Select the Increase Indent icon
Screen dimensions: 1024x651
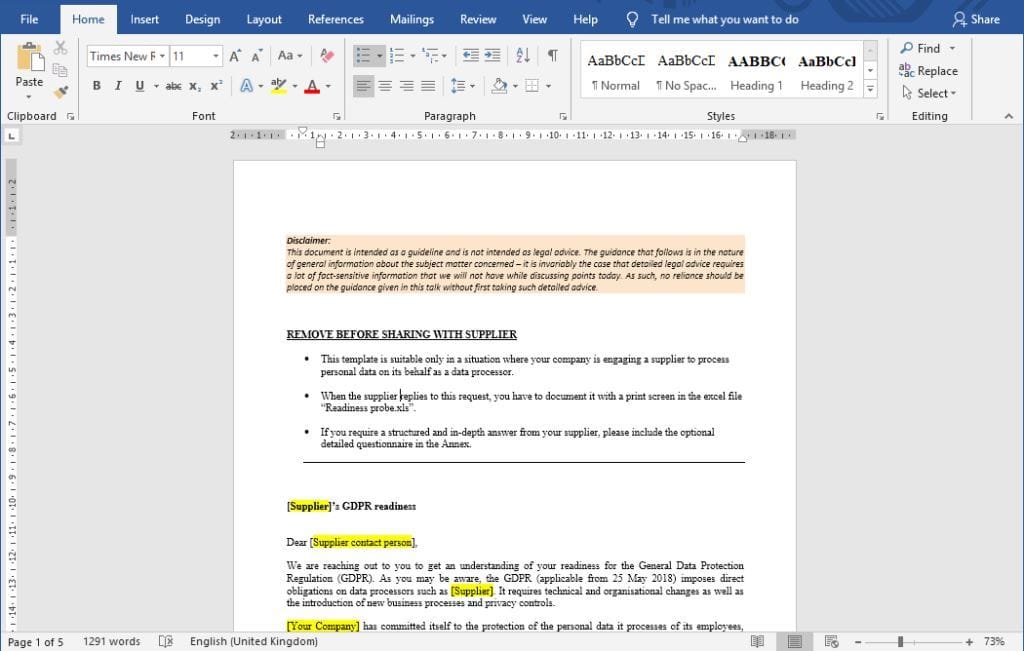(491, 56)
